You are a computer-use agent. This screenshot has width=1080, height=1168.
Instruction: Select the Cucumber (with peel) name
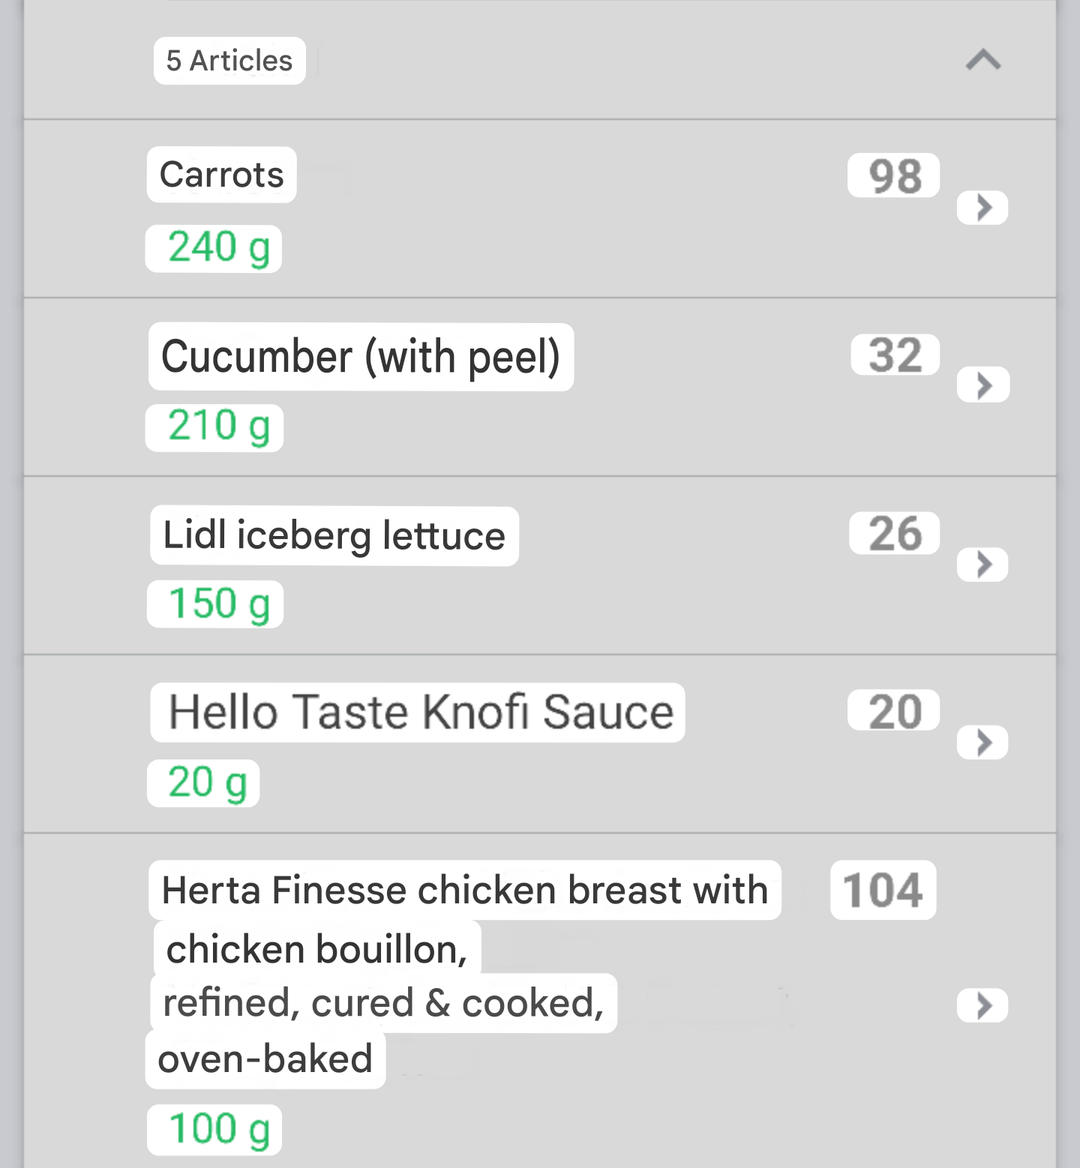click(361, 357)
